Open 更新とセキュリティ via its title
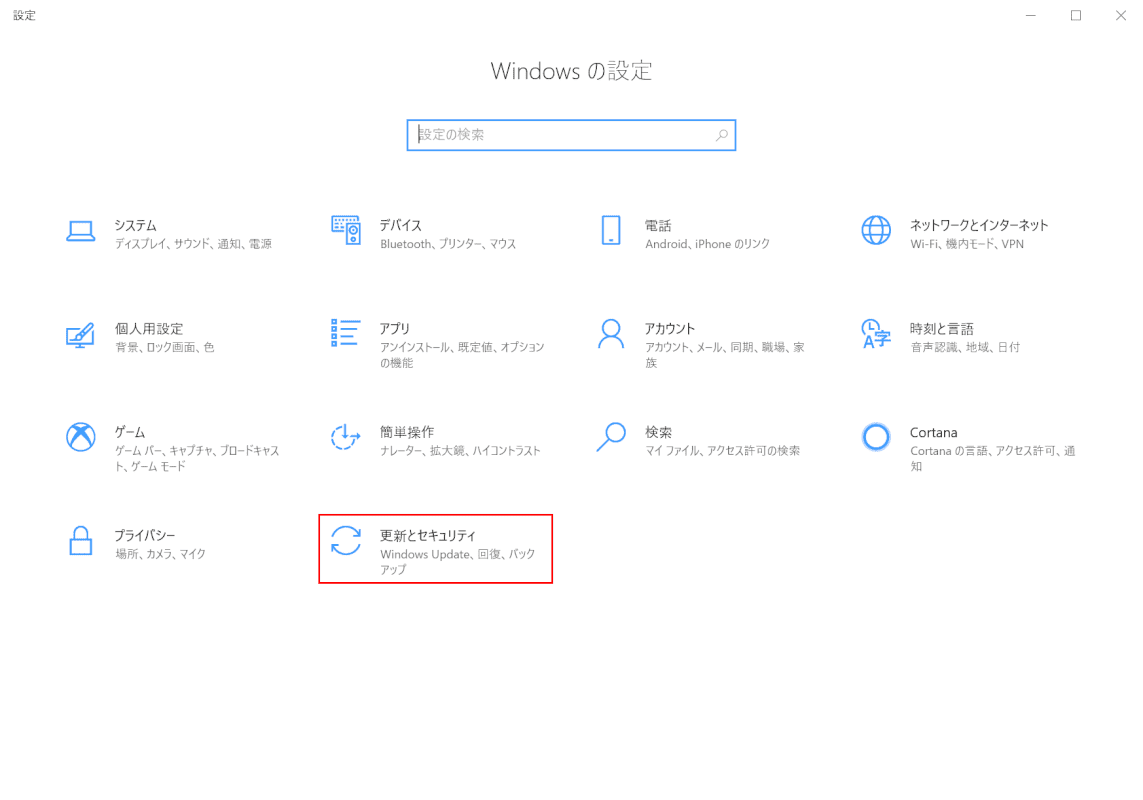This screenshot has height=800, width=1143. tap(428, 535)
